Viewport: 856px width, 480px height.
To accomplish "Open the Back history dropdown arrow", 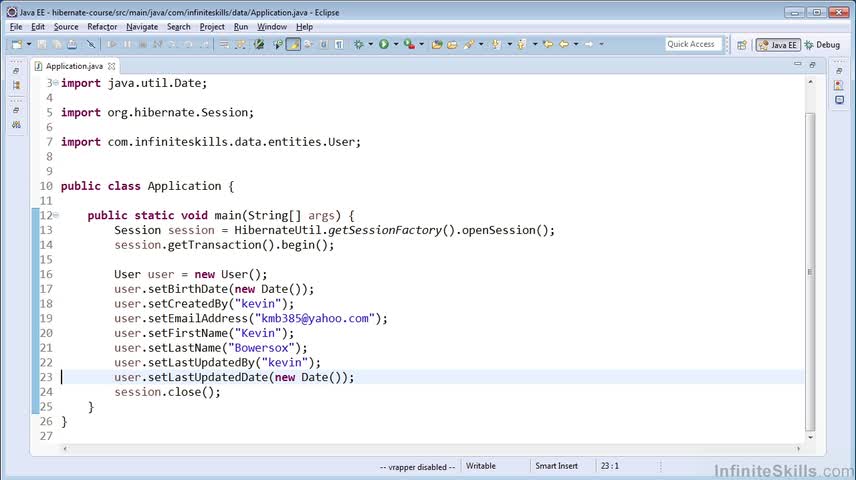I will click(576, 44).
